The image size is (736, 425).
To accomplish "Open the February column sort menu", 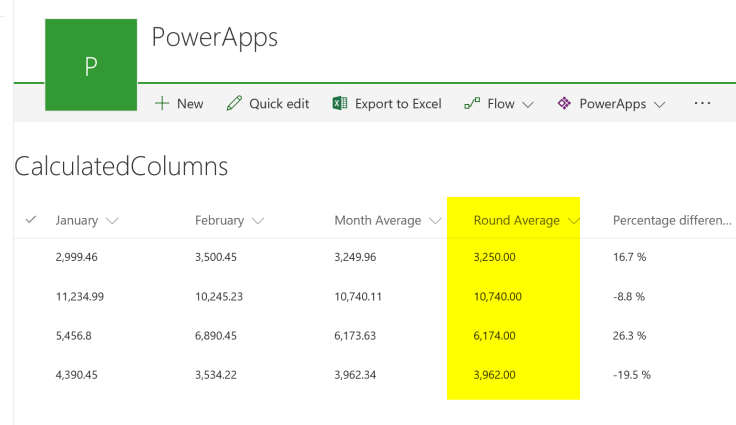I will [x=259, y=221].
